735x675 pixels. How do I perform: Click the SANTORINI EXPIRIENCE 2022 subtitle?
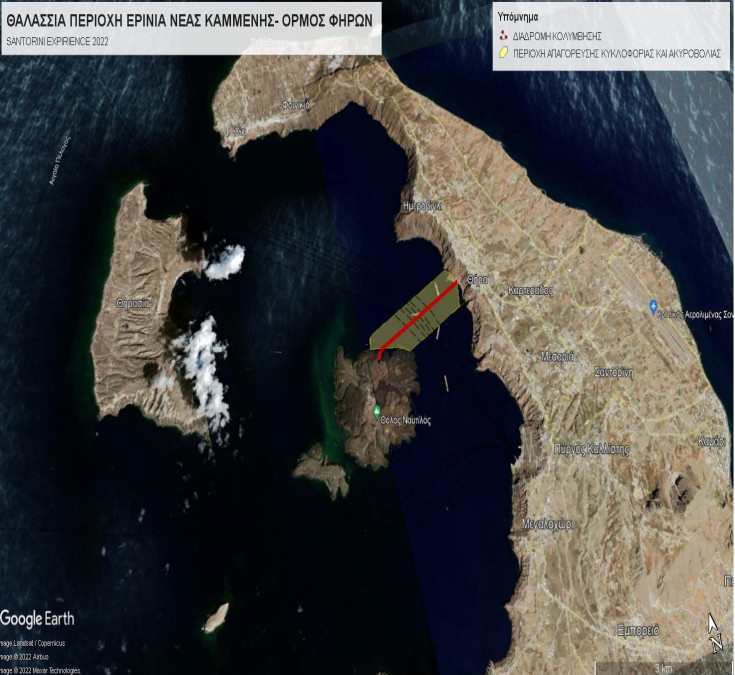(x=58, y=41)
